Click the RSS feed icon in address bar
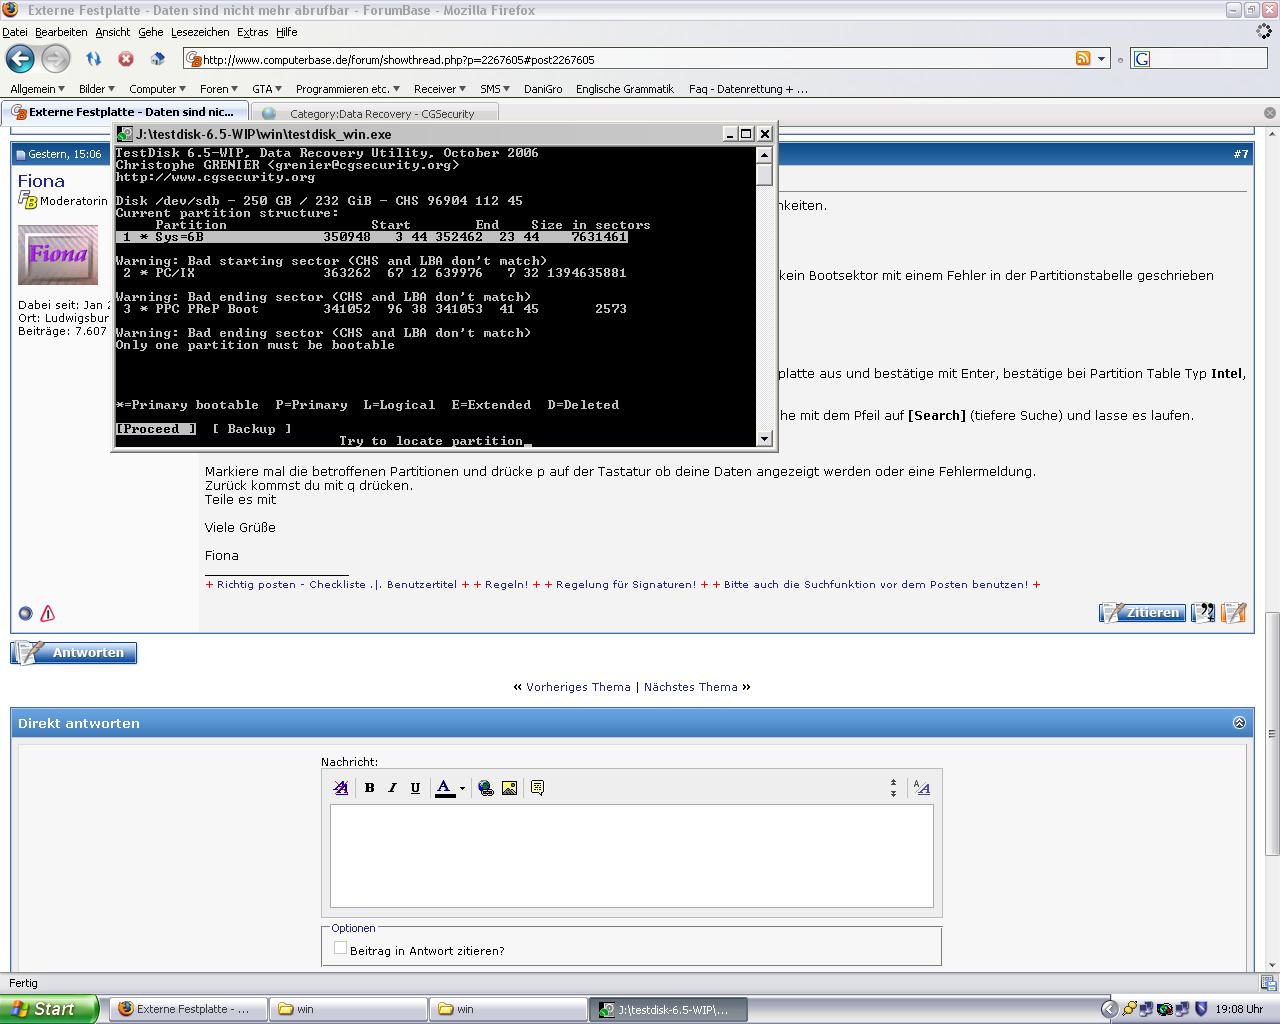 pos(1083,59)
